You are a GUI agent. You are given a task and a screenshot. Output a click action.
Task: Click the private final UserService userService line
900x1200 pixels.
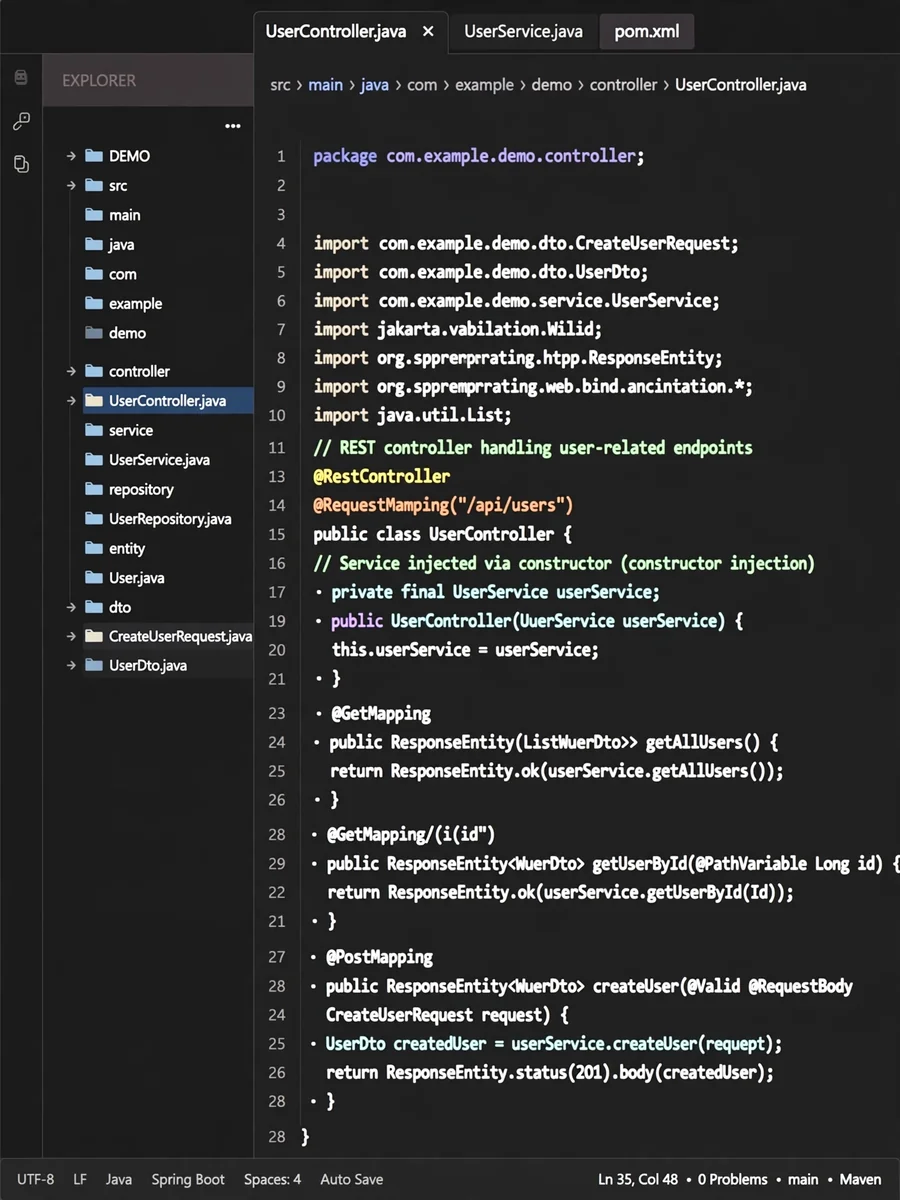coord(495,592)
